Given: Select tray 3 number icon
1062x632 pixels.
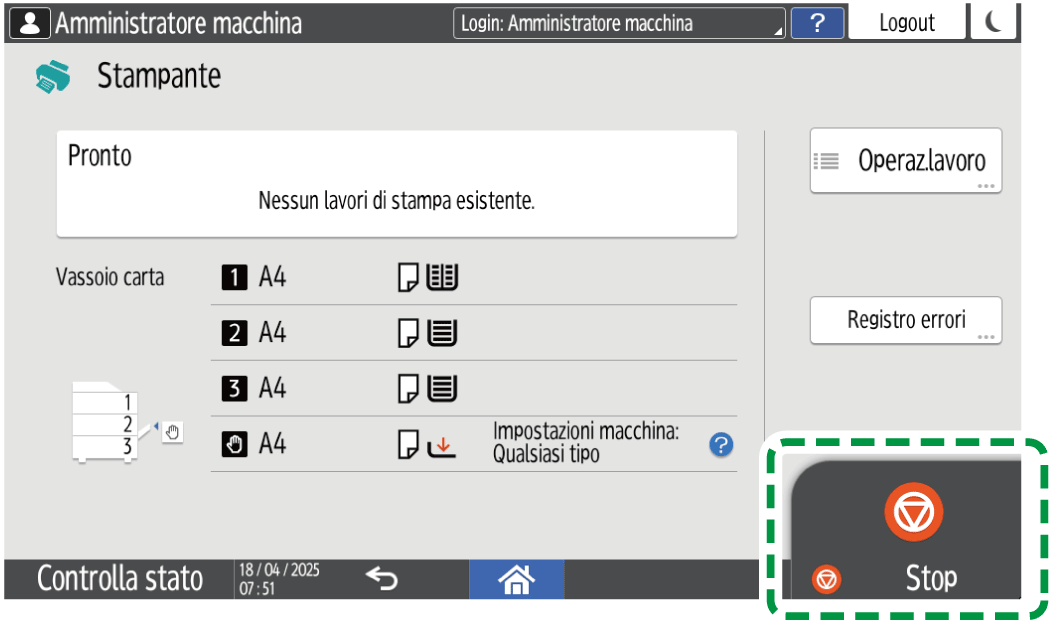Looking at the screenshot, I should click(234, 388).
